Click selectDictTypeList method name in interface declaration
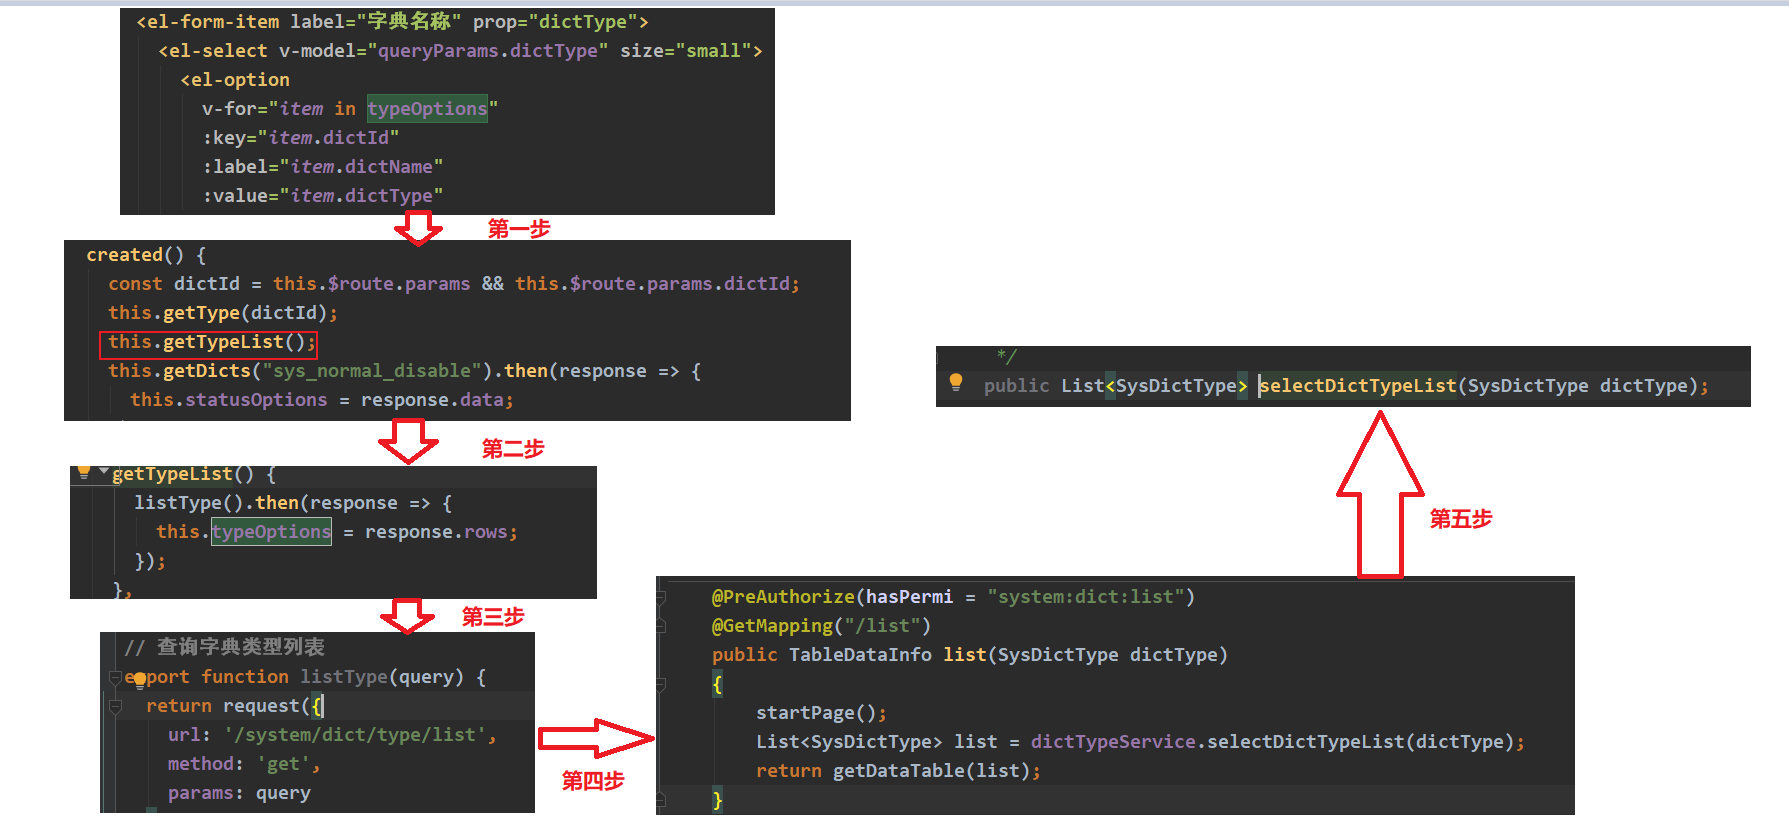The width and height of the screenshot is (1789, 827). click(1358, 385)
